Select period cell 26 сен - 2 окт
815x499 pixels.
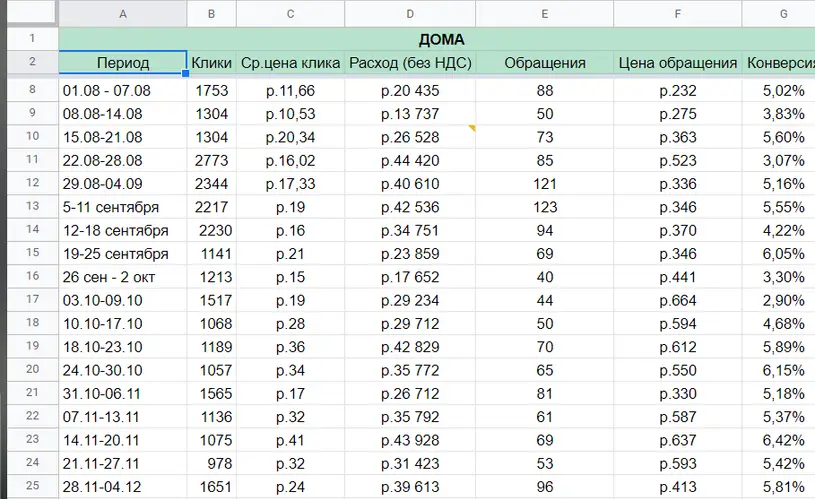(123, 277)
